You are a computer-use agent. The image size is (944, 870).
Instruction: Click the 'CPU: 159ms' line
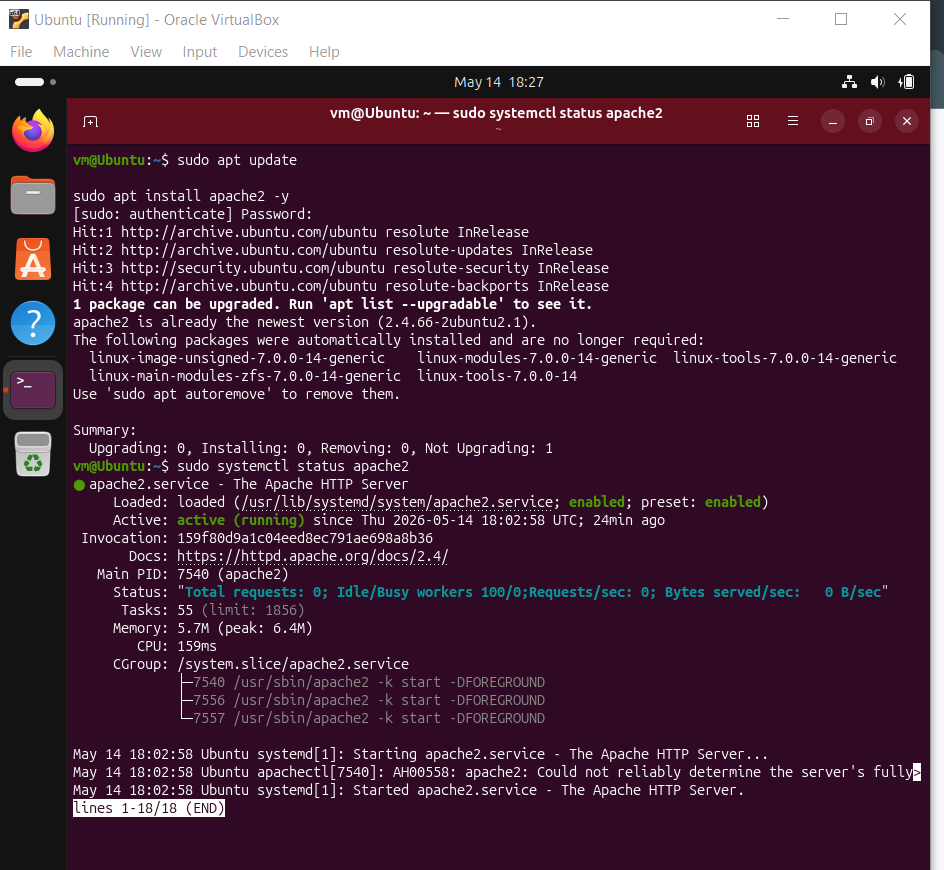click(x=176, y=647)
